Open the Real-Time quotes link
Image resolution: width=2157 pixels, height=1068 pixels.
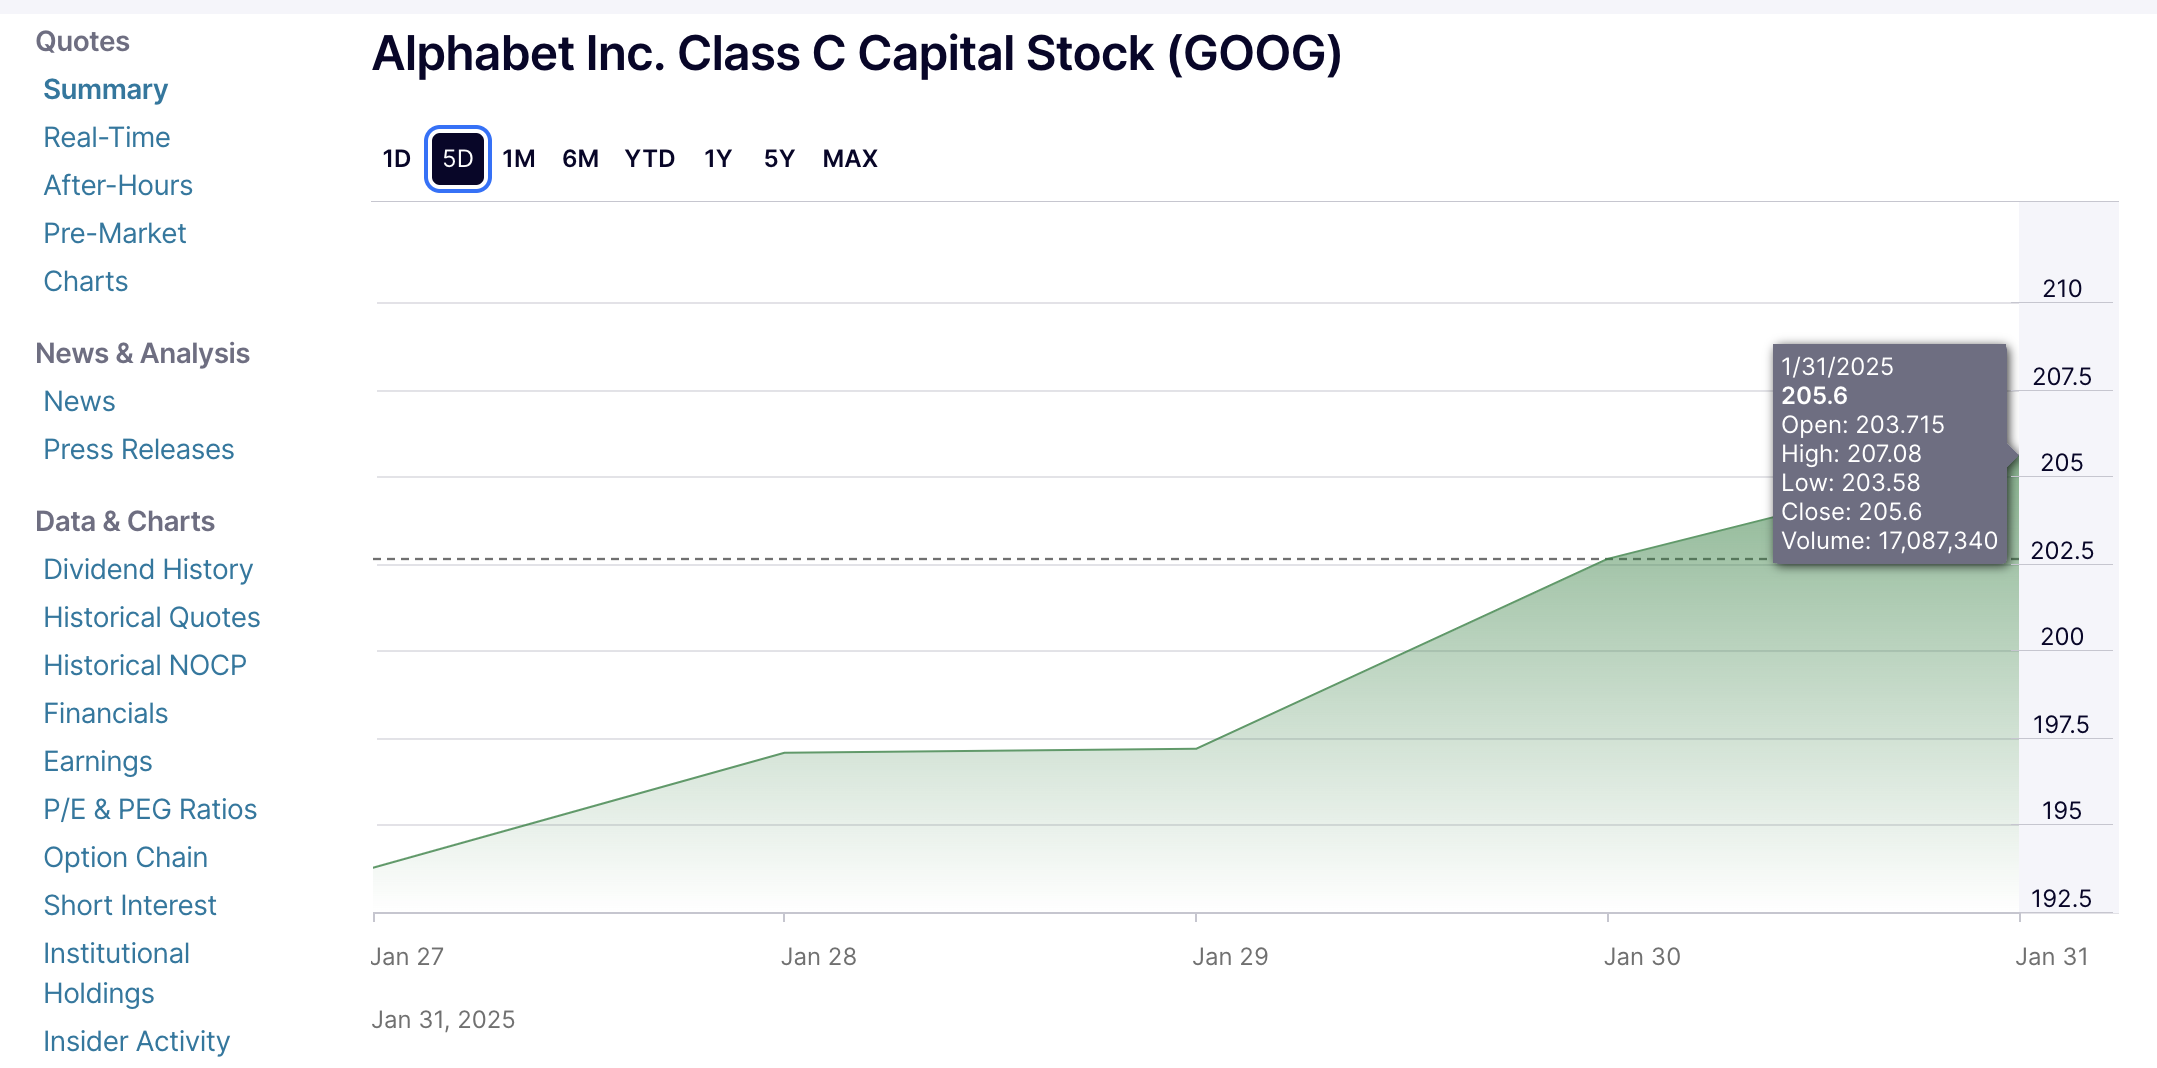[107, 137]
